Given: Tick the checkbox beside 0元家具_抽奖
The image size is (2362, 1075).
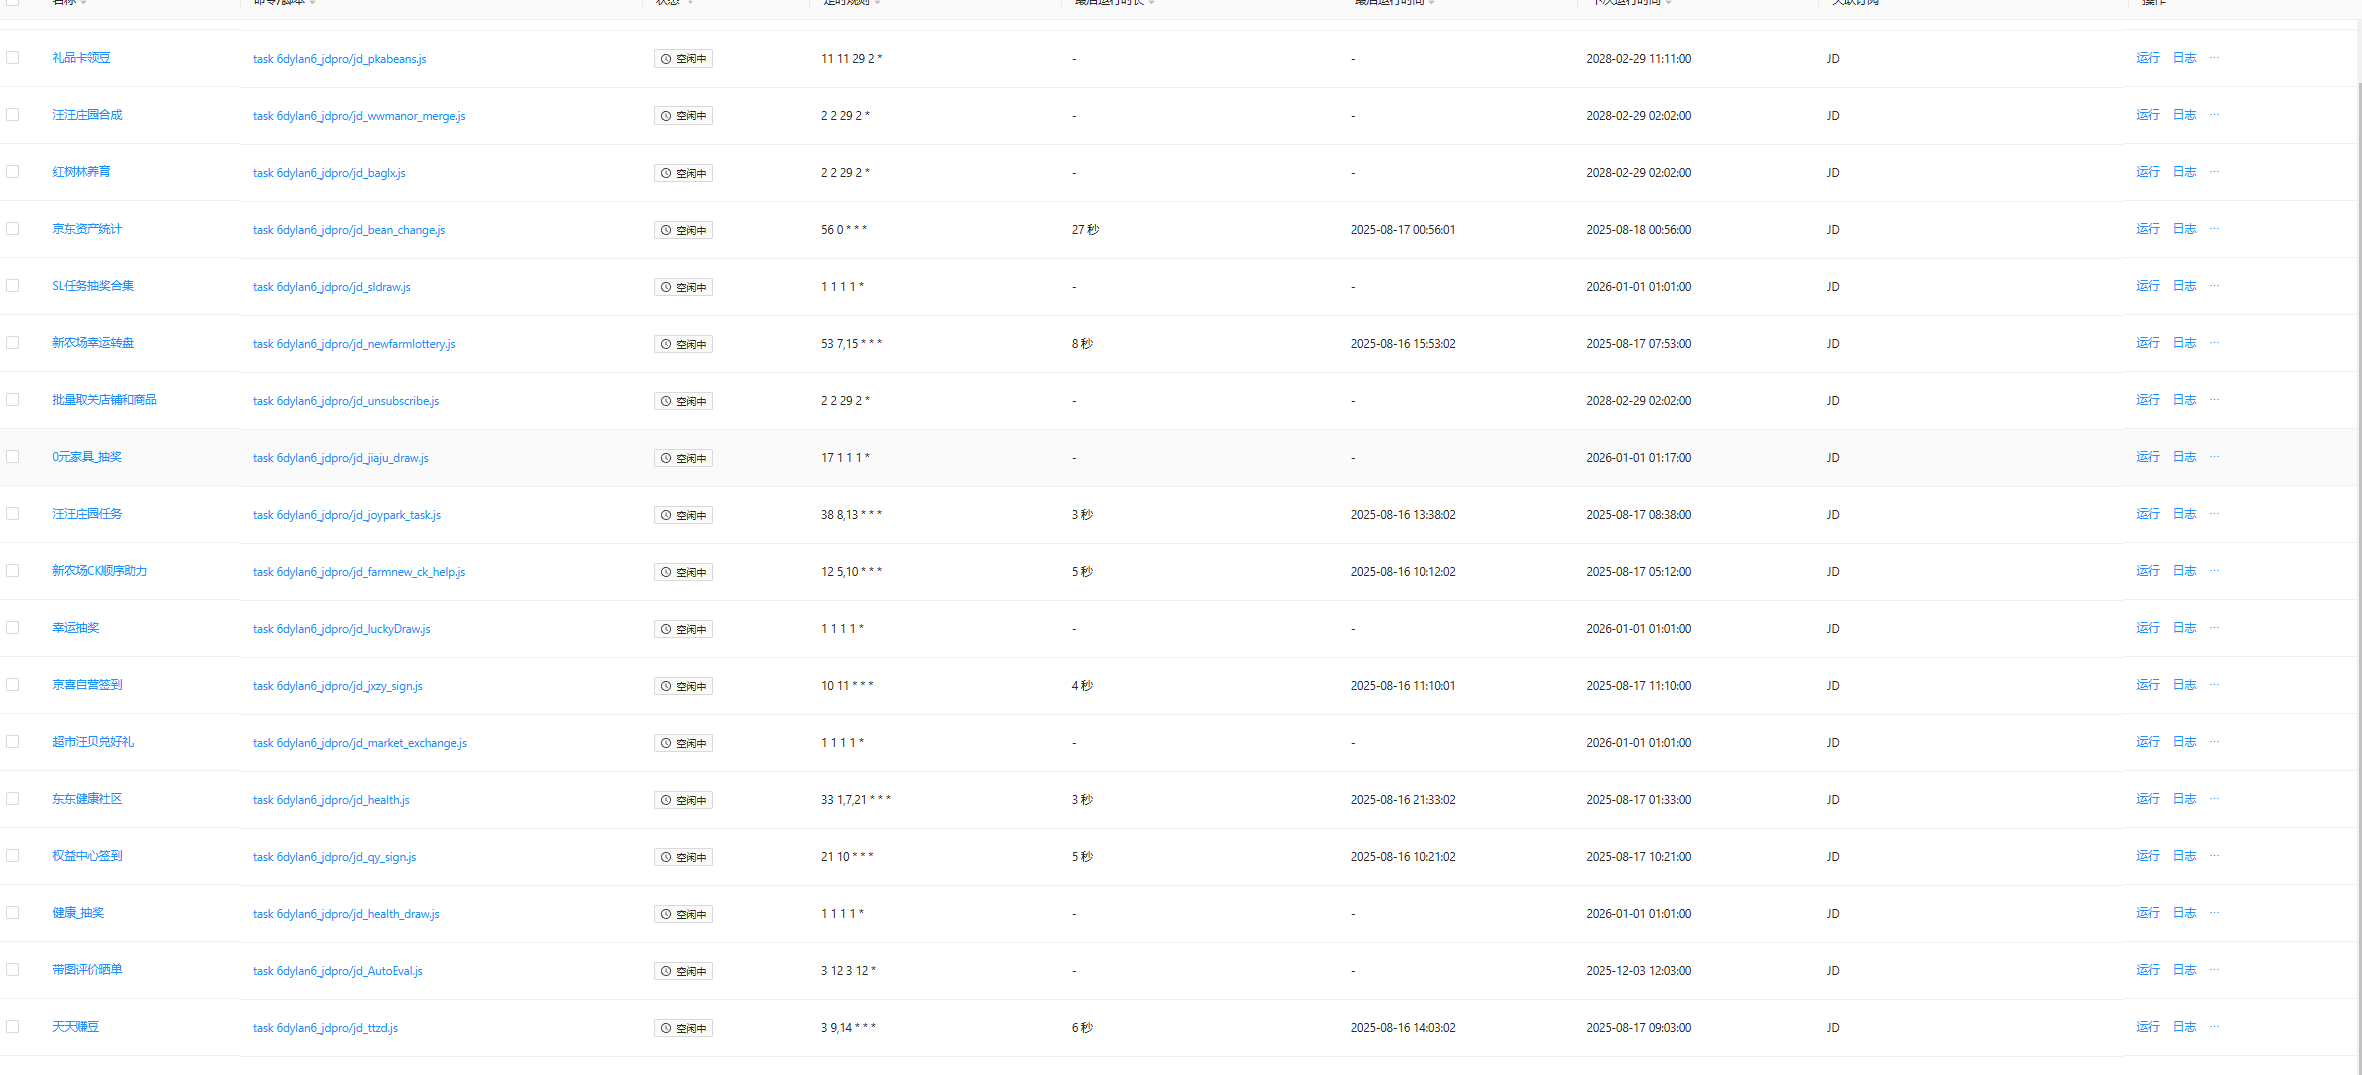Looking at the screenshot, I should (13, 457).
